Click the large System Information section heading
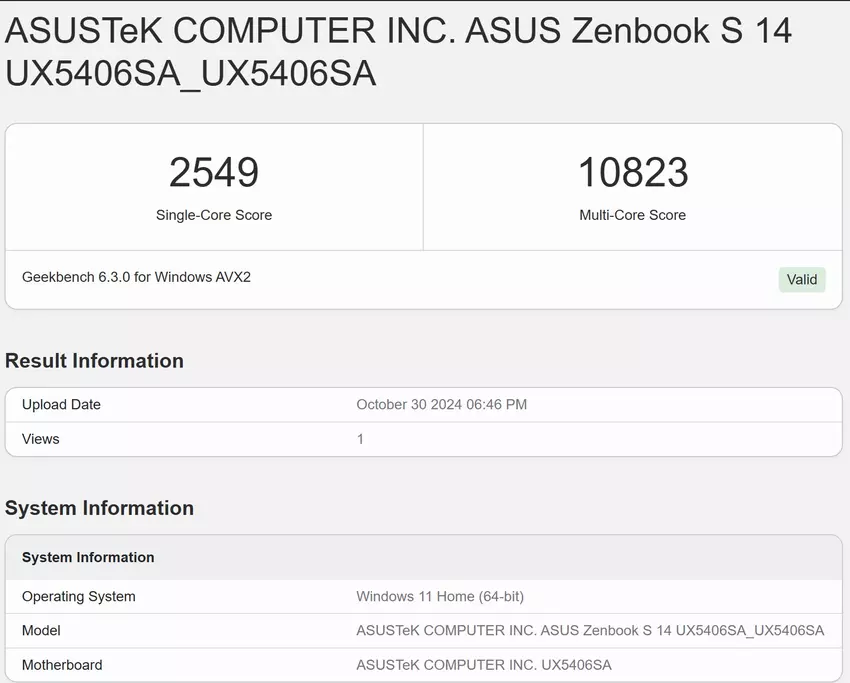The width and height of the screenshot is (850, 683). [x=99, y=508]
